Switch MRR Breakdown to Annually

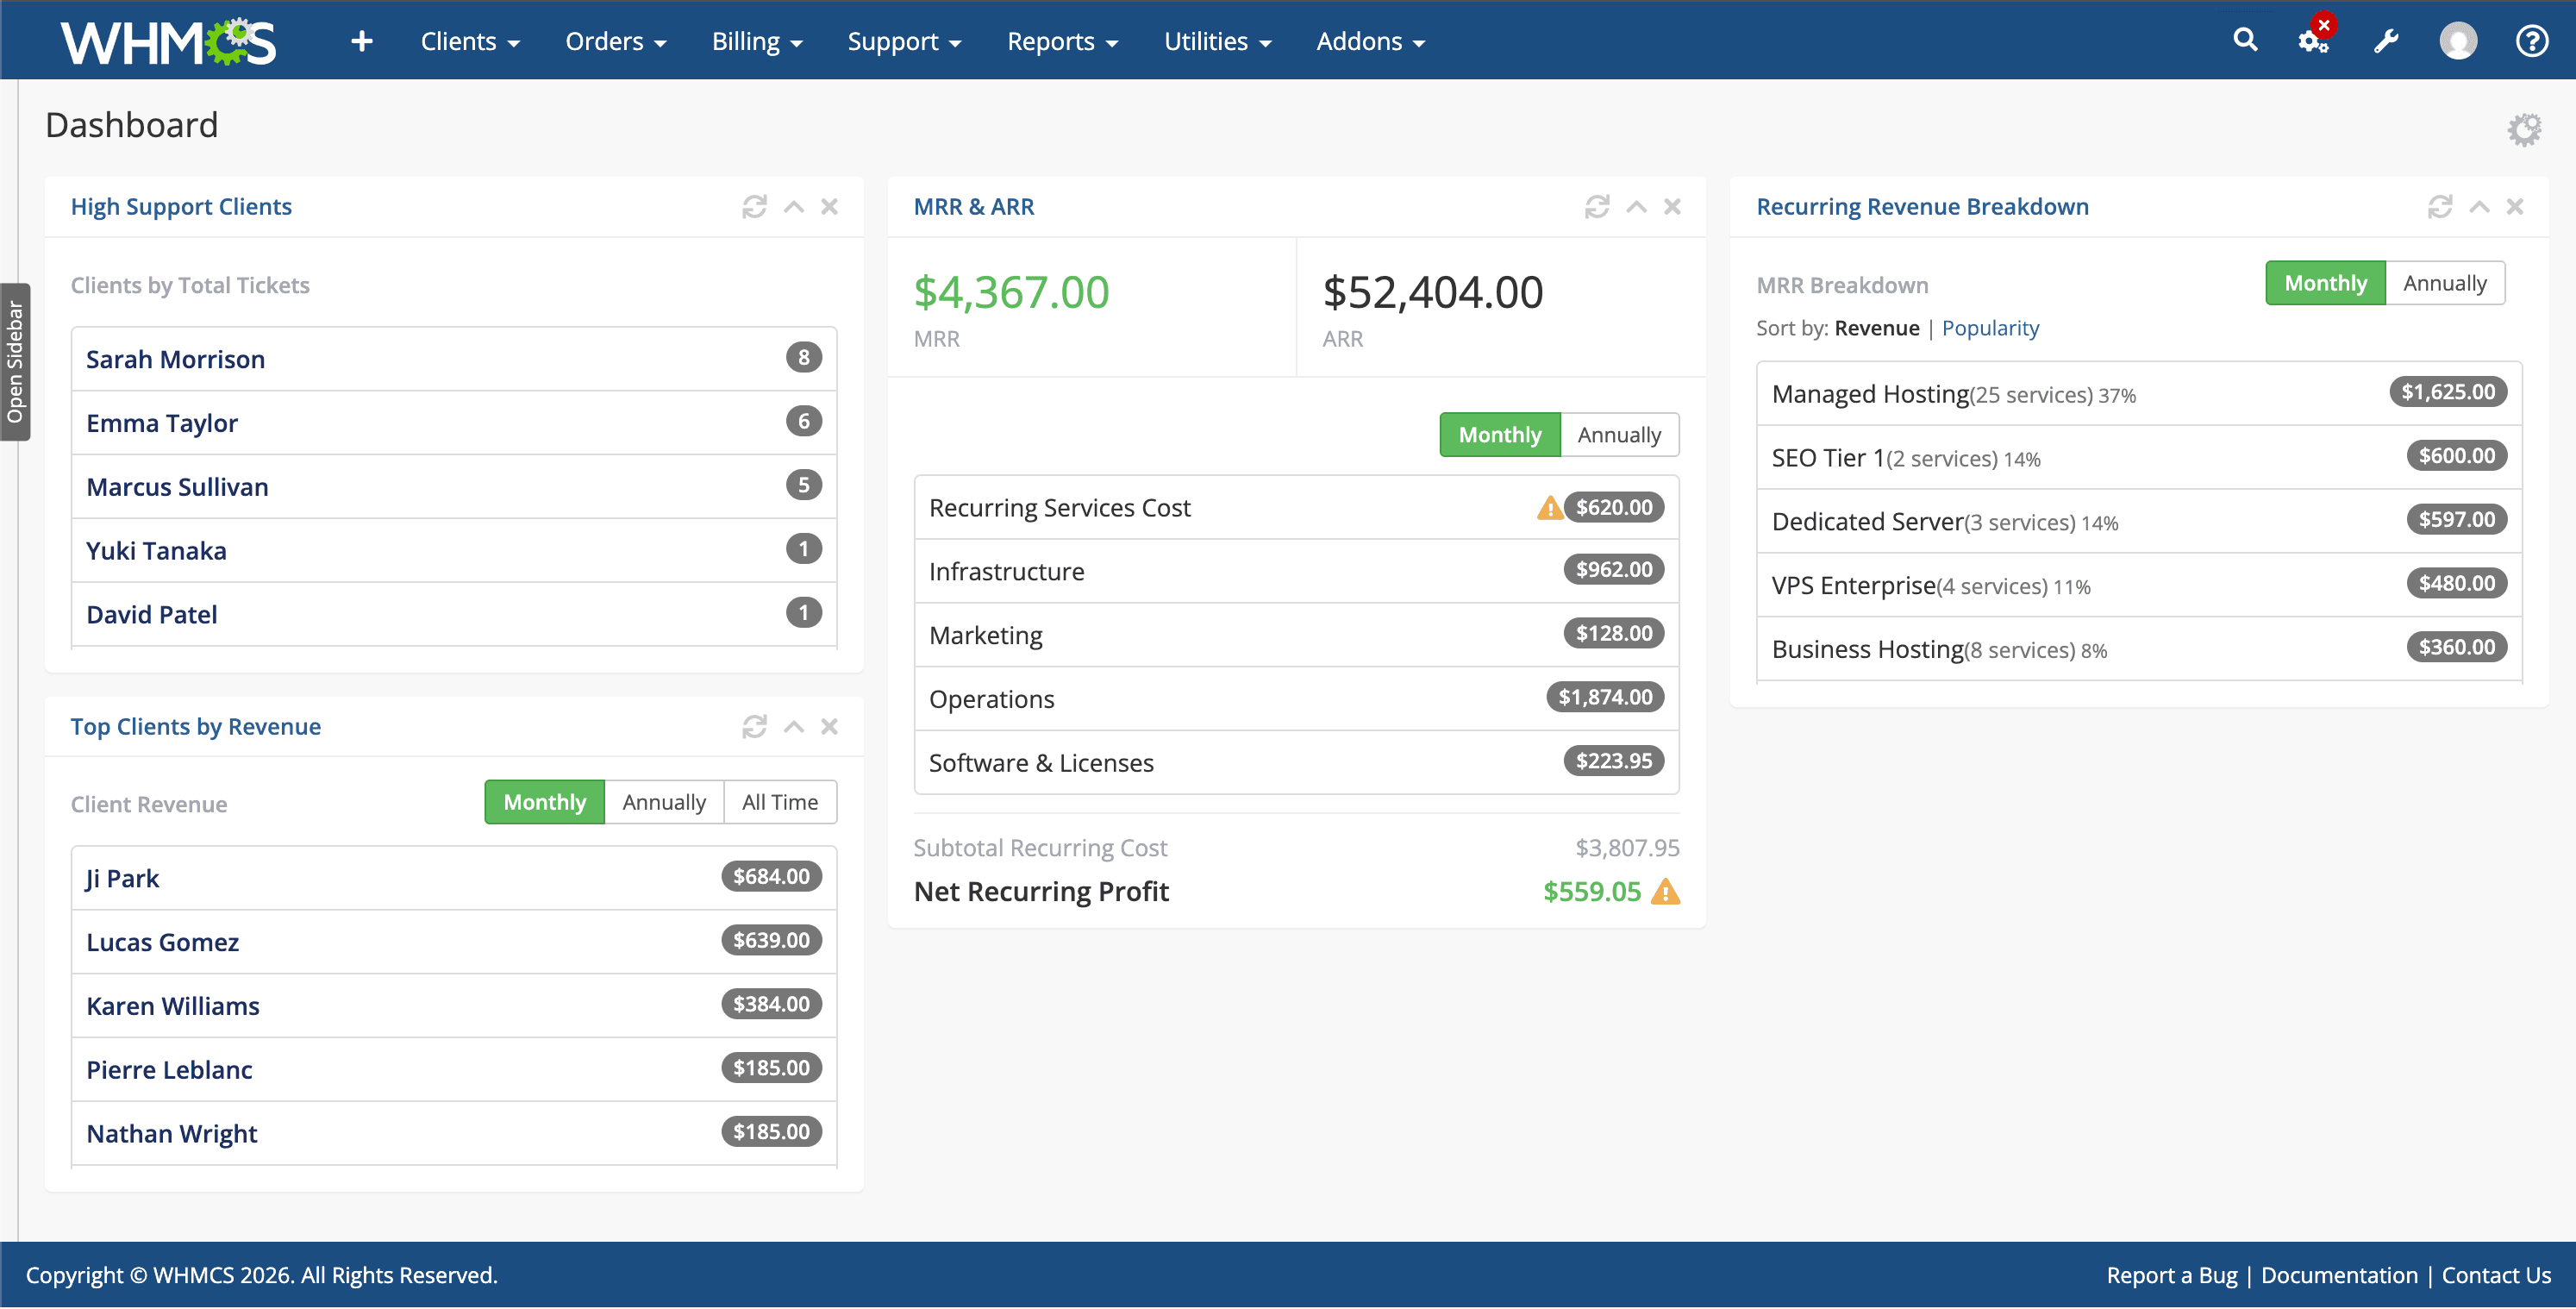(2445, 283)
